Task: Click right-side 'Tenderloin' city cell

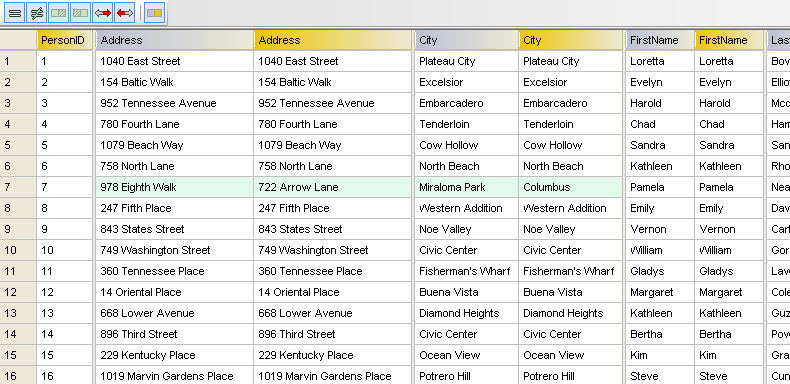Action: pos(570,124)
